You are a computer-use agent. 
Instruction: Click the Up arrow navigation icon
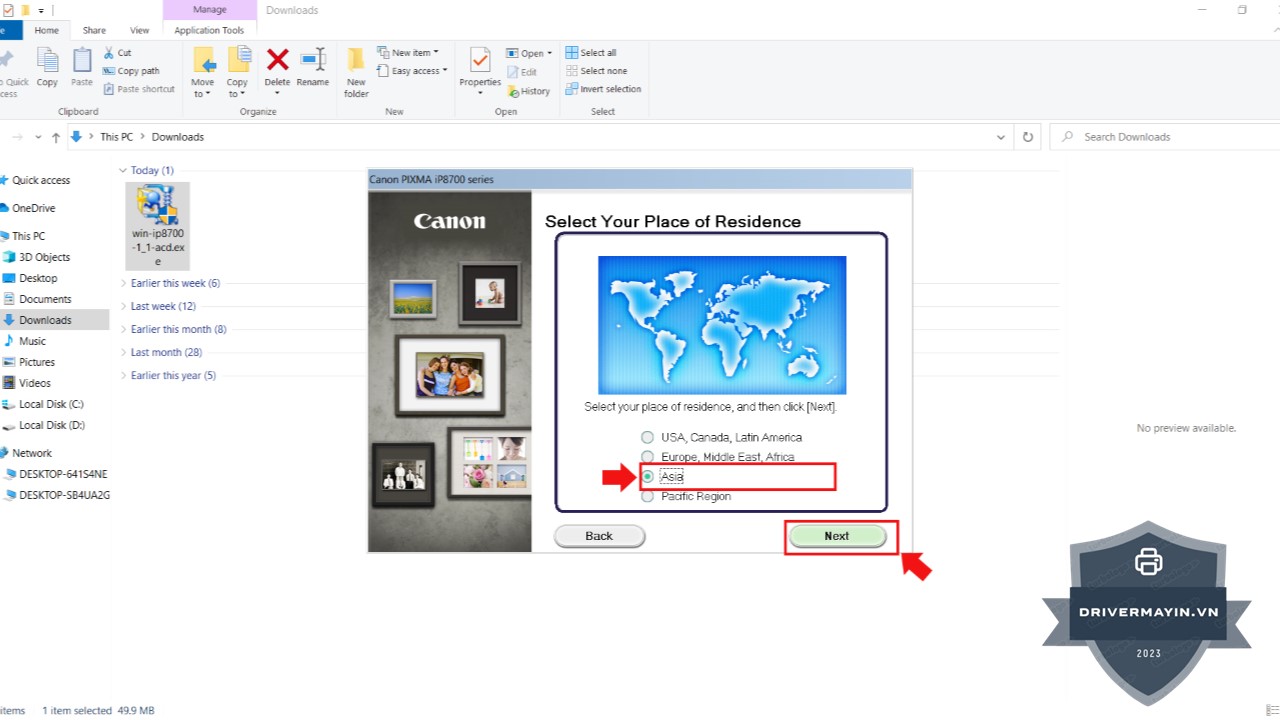56,137
